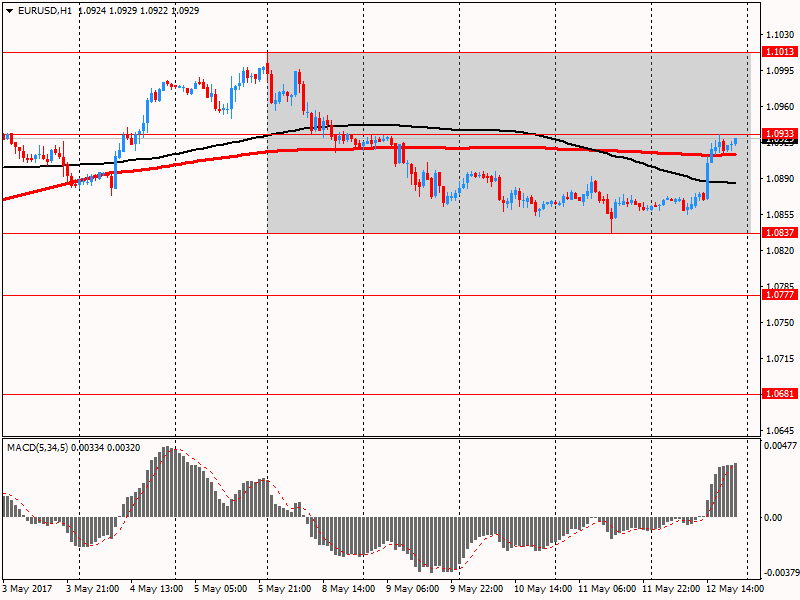Click the 1.0715 value on price axis
This screenshot has width=800, height=600.
pos(780,359)
